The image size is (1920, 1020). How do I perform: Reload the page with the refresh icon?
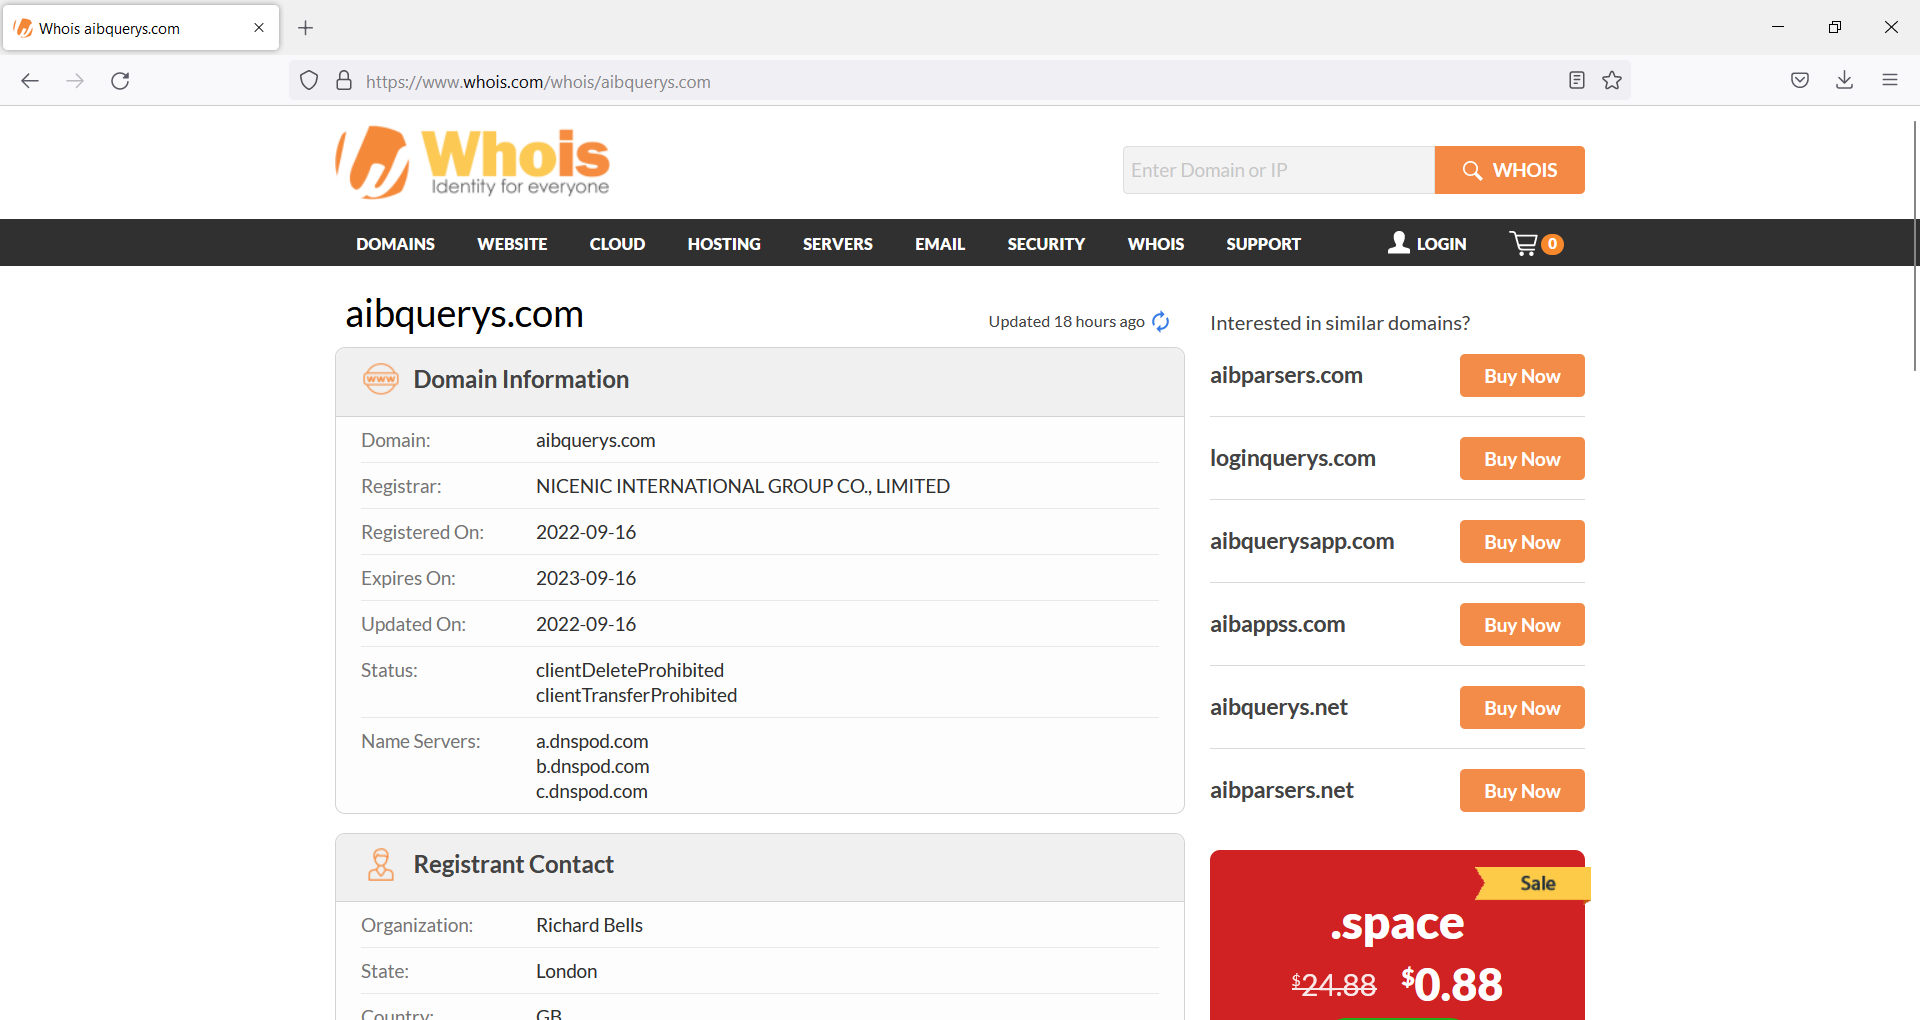point(120,81)
